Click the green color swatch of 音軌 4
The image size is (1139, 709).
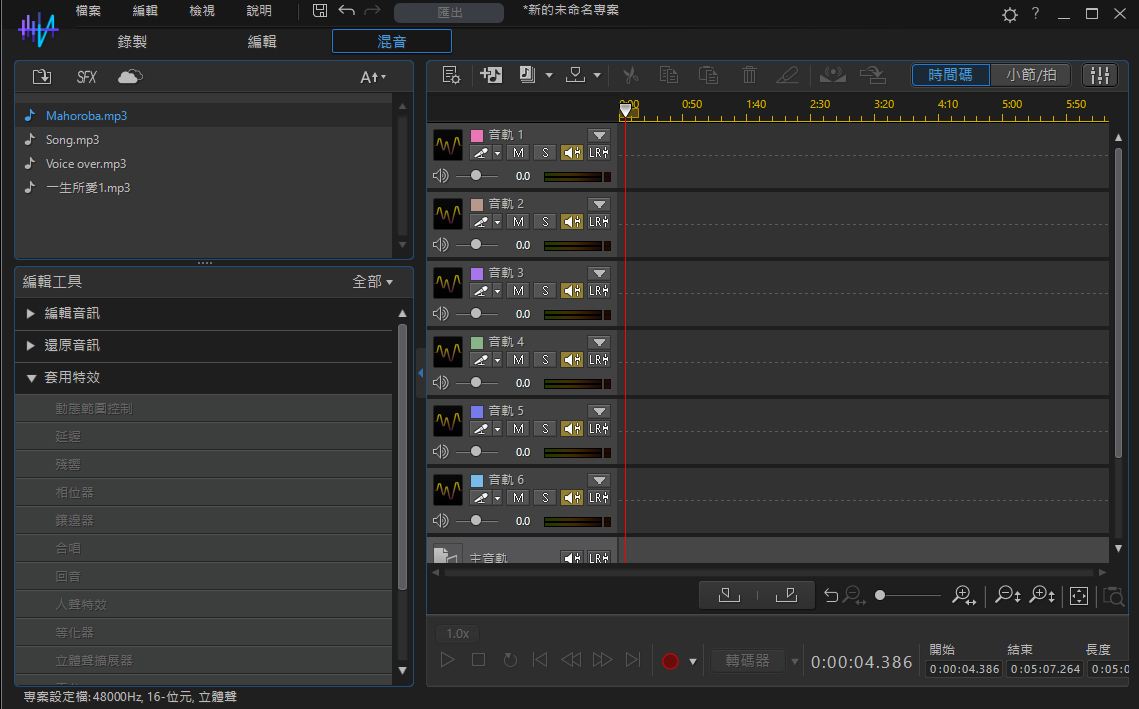(x=477, y=342)
